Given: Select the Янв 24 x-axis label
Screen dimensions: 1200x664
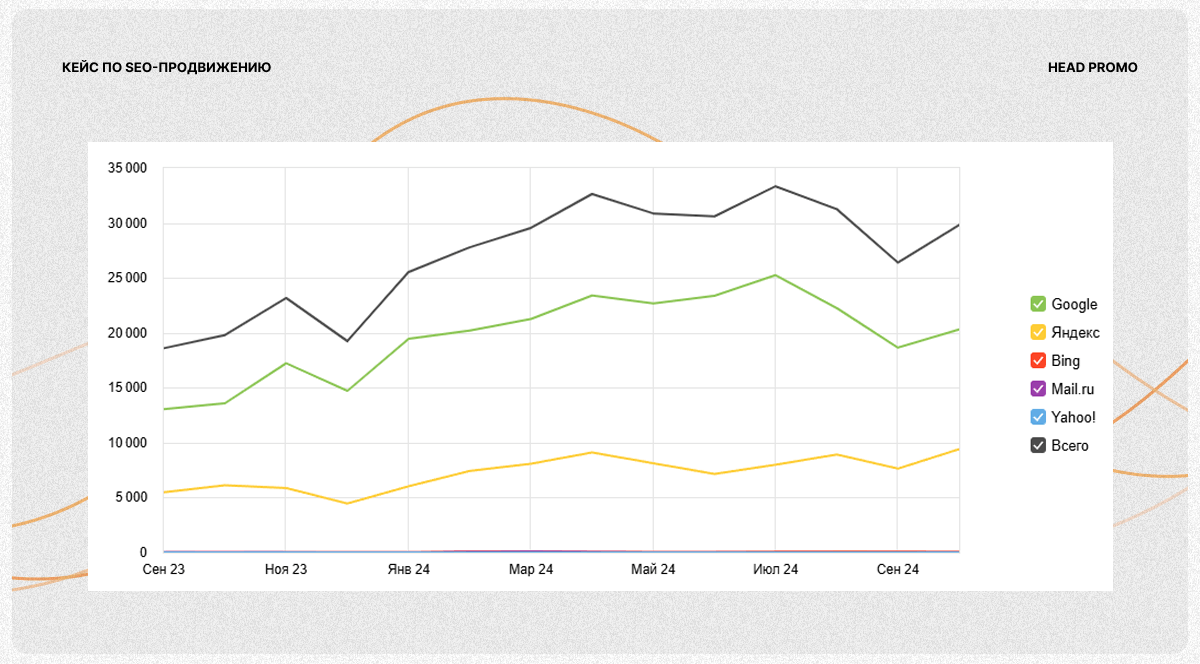Looking at the screenshot, I should pos(408,570).
